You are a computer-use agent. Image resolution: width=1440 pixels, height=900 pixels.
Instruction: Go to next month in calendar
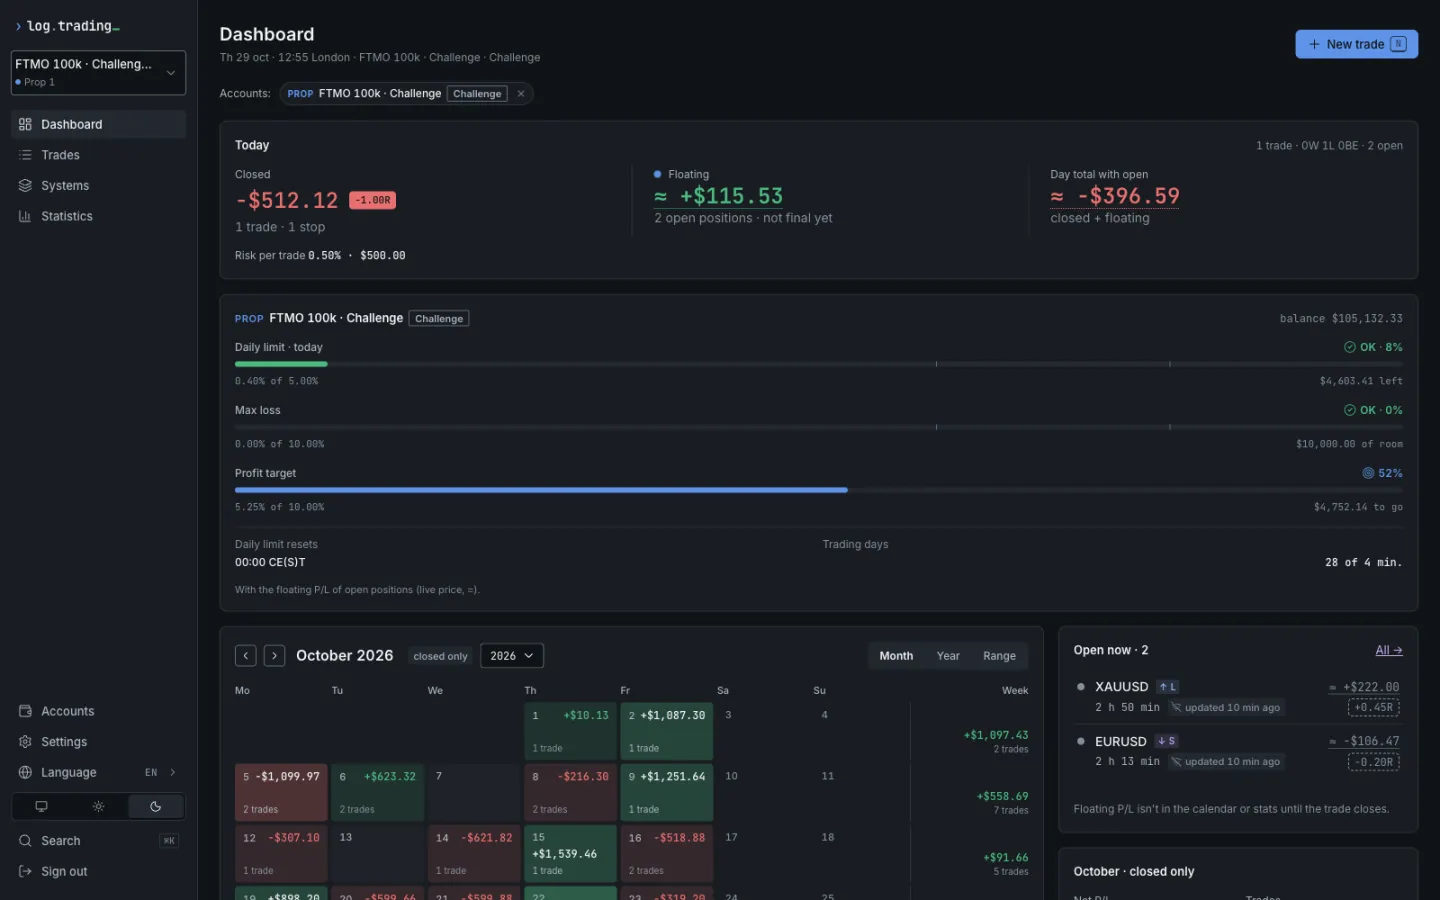274,656
